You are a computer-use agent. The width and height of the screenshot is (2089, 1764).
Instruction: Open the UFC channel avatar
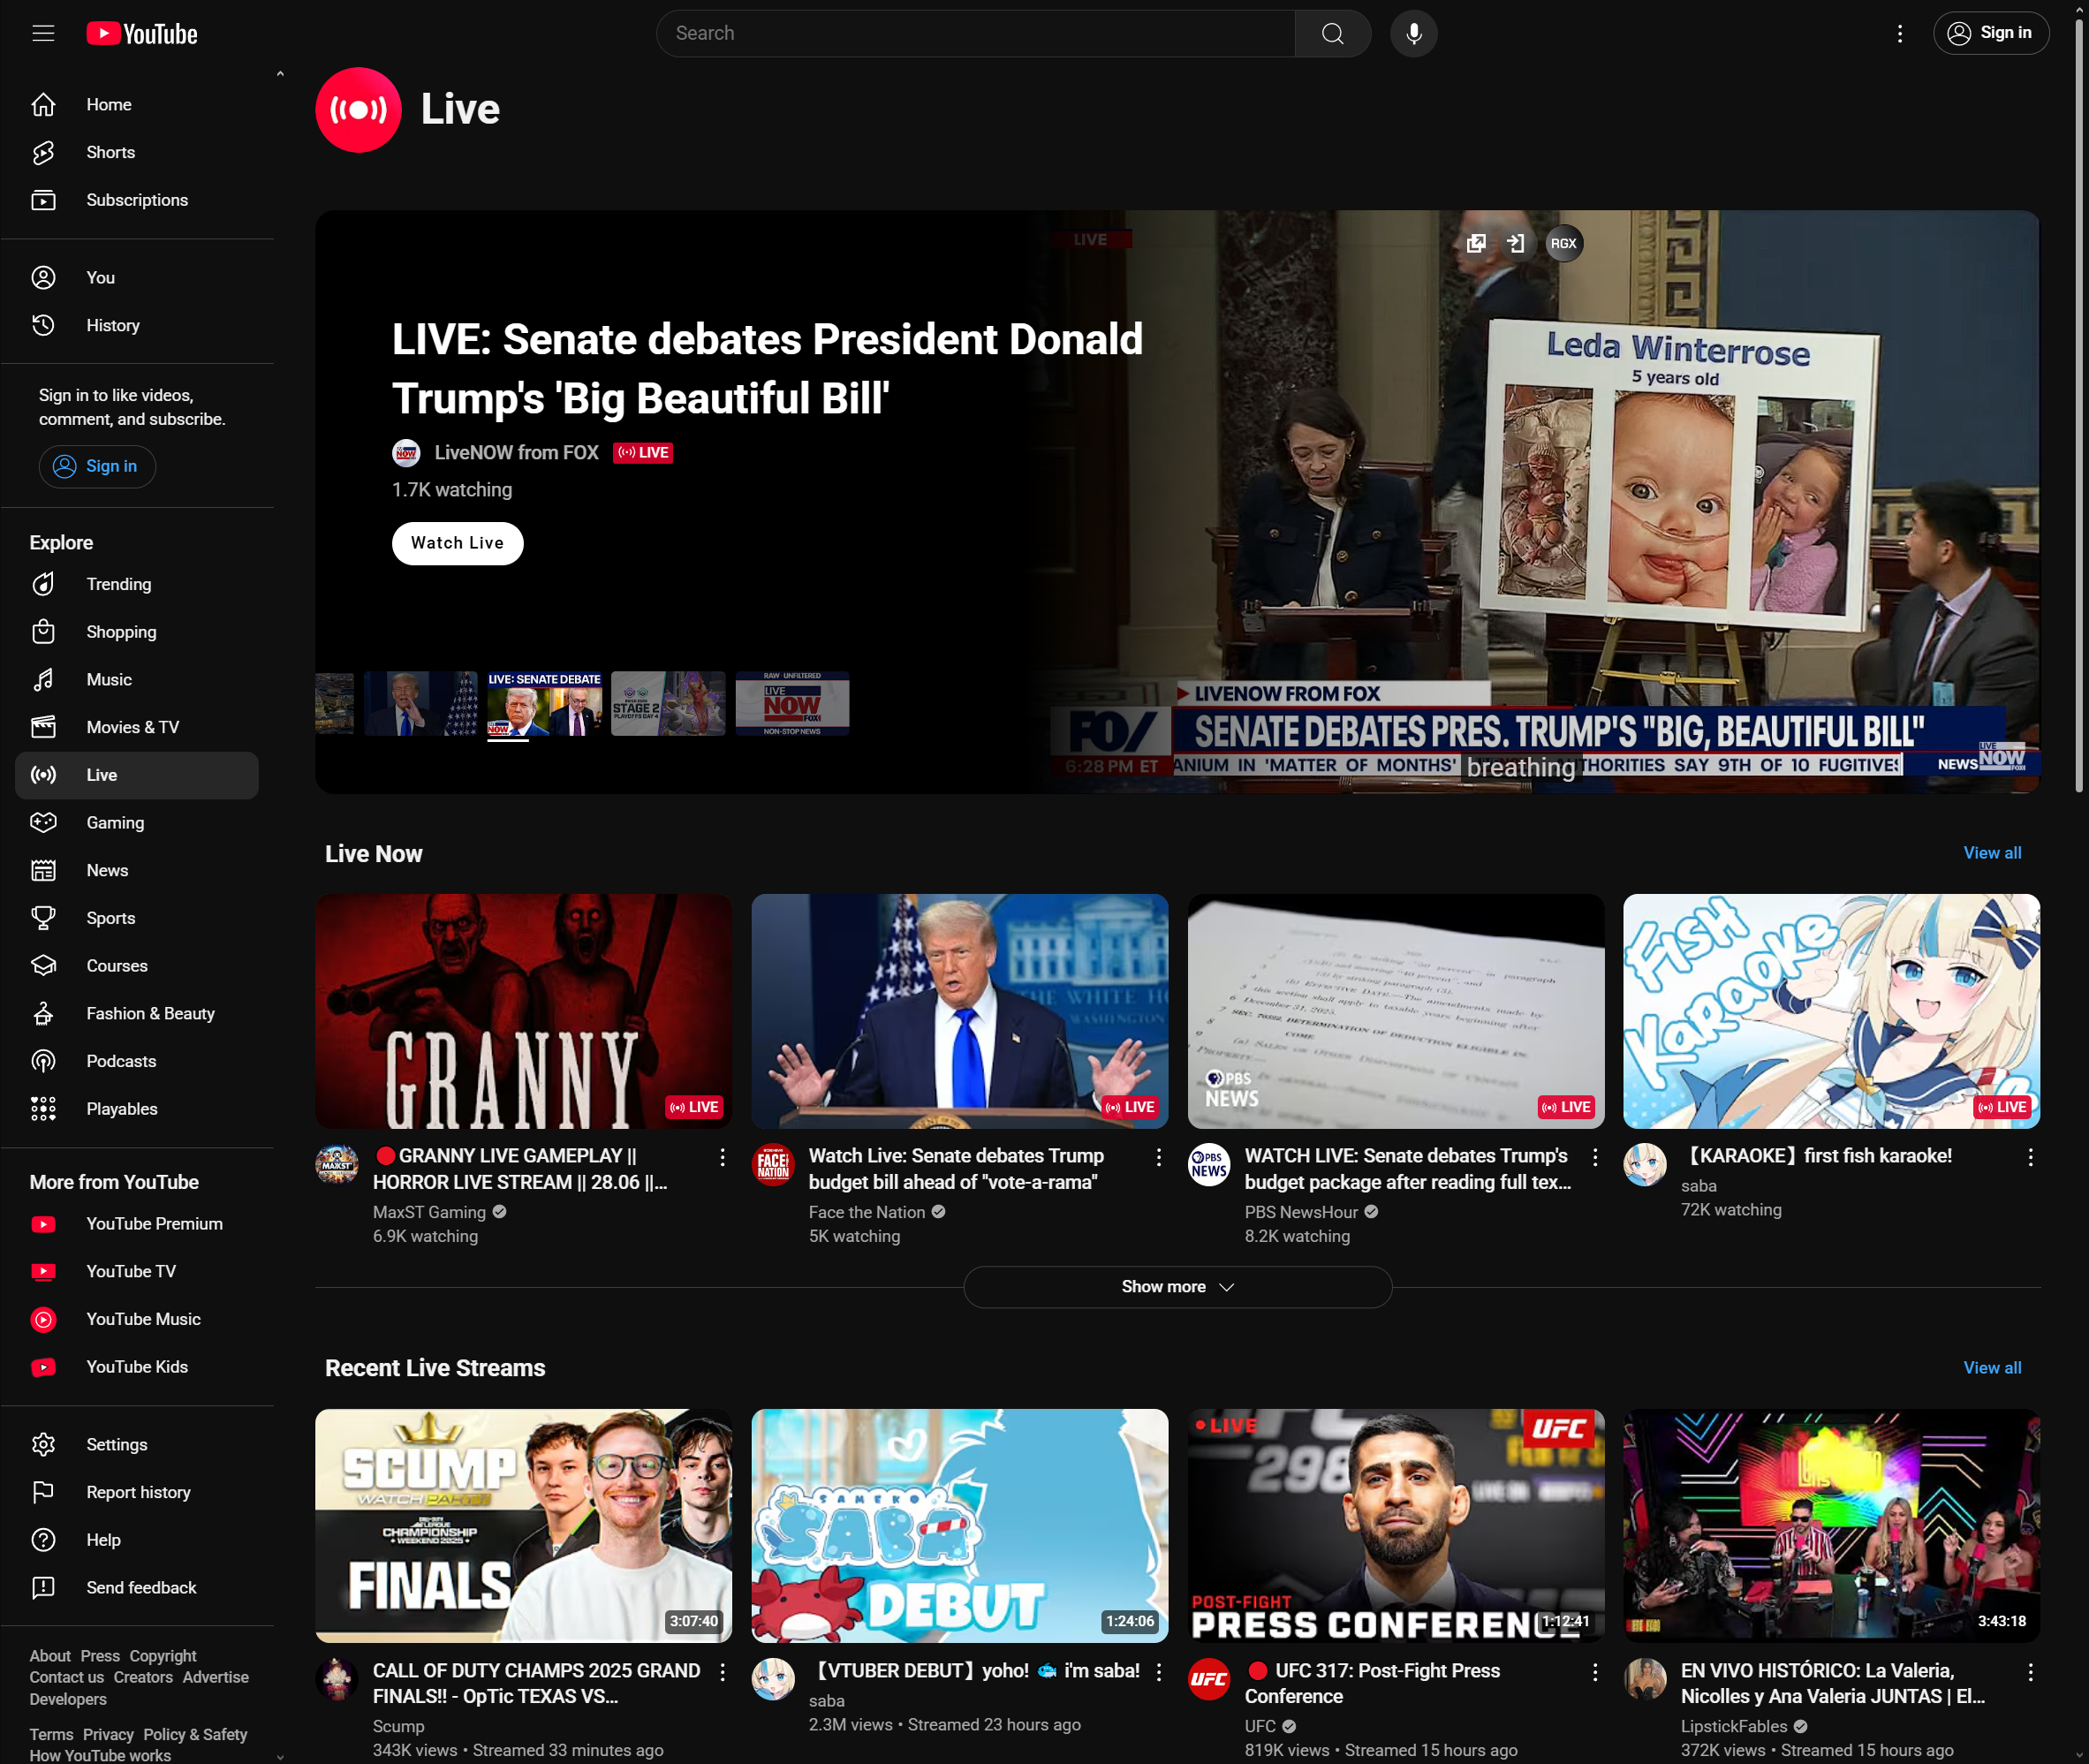coord(1209,1680)
